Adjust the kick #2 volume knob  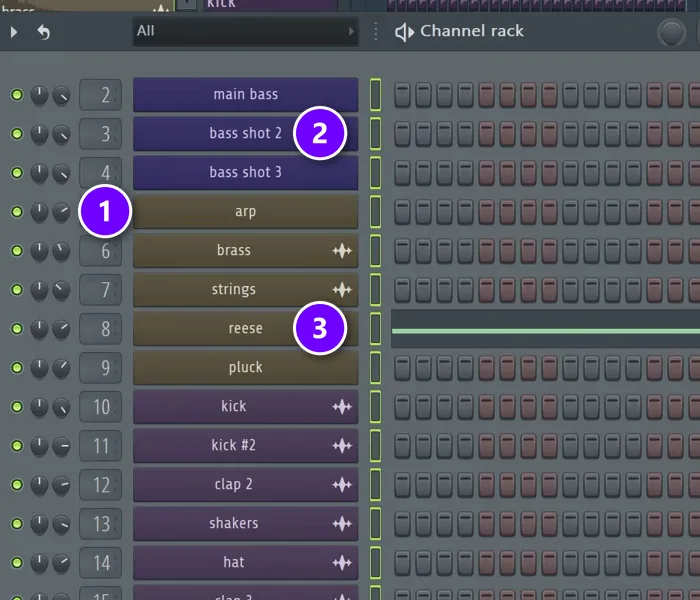pos(61,446)
